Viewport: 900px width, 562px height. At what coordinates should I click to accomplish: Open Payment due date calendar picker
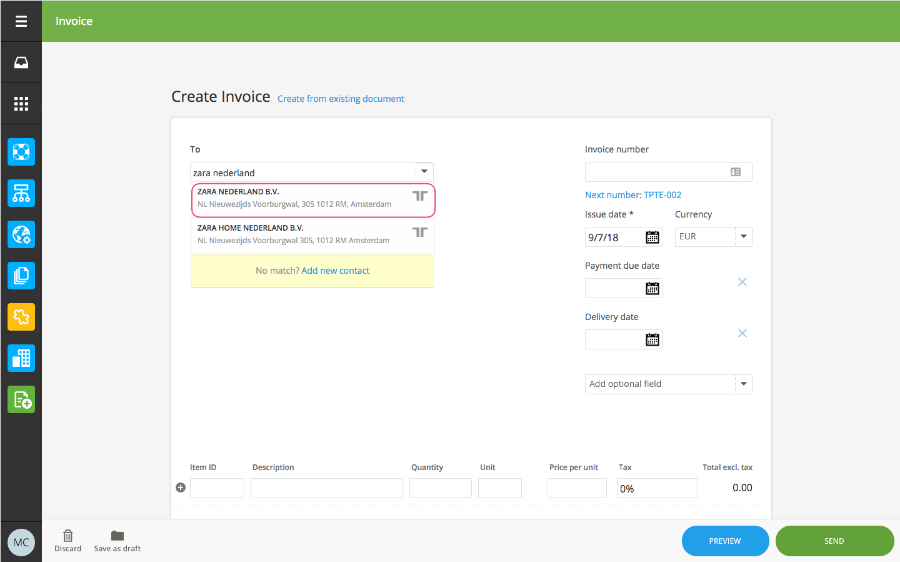[652, 288]
